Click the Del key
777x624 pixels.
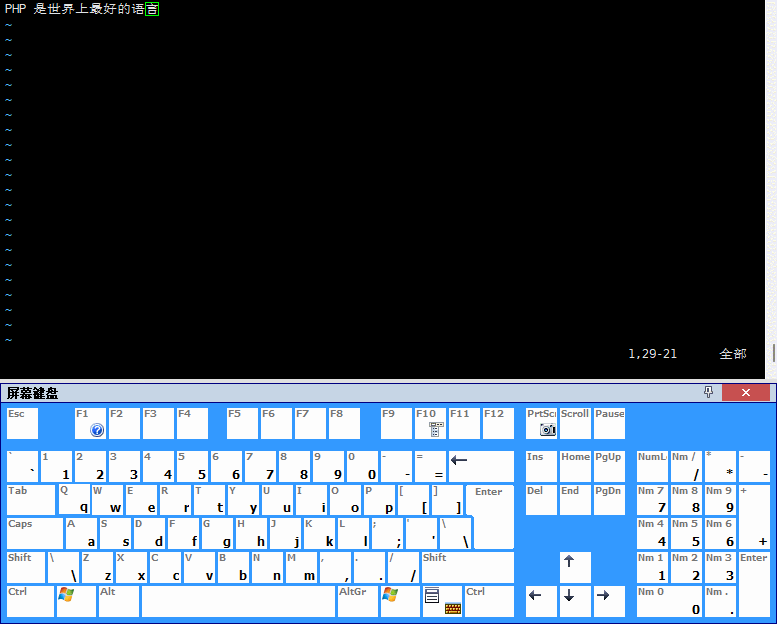click(x=541, y=500)
